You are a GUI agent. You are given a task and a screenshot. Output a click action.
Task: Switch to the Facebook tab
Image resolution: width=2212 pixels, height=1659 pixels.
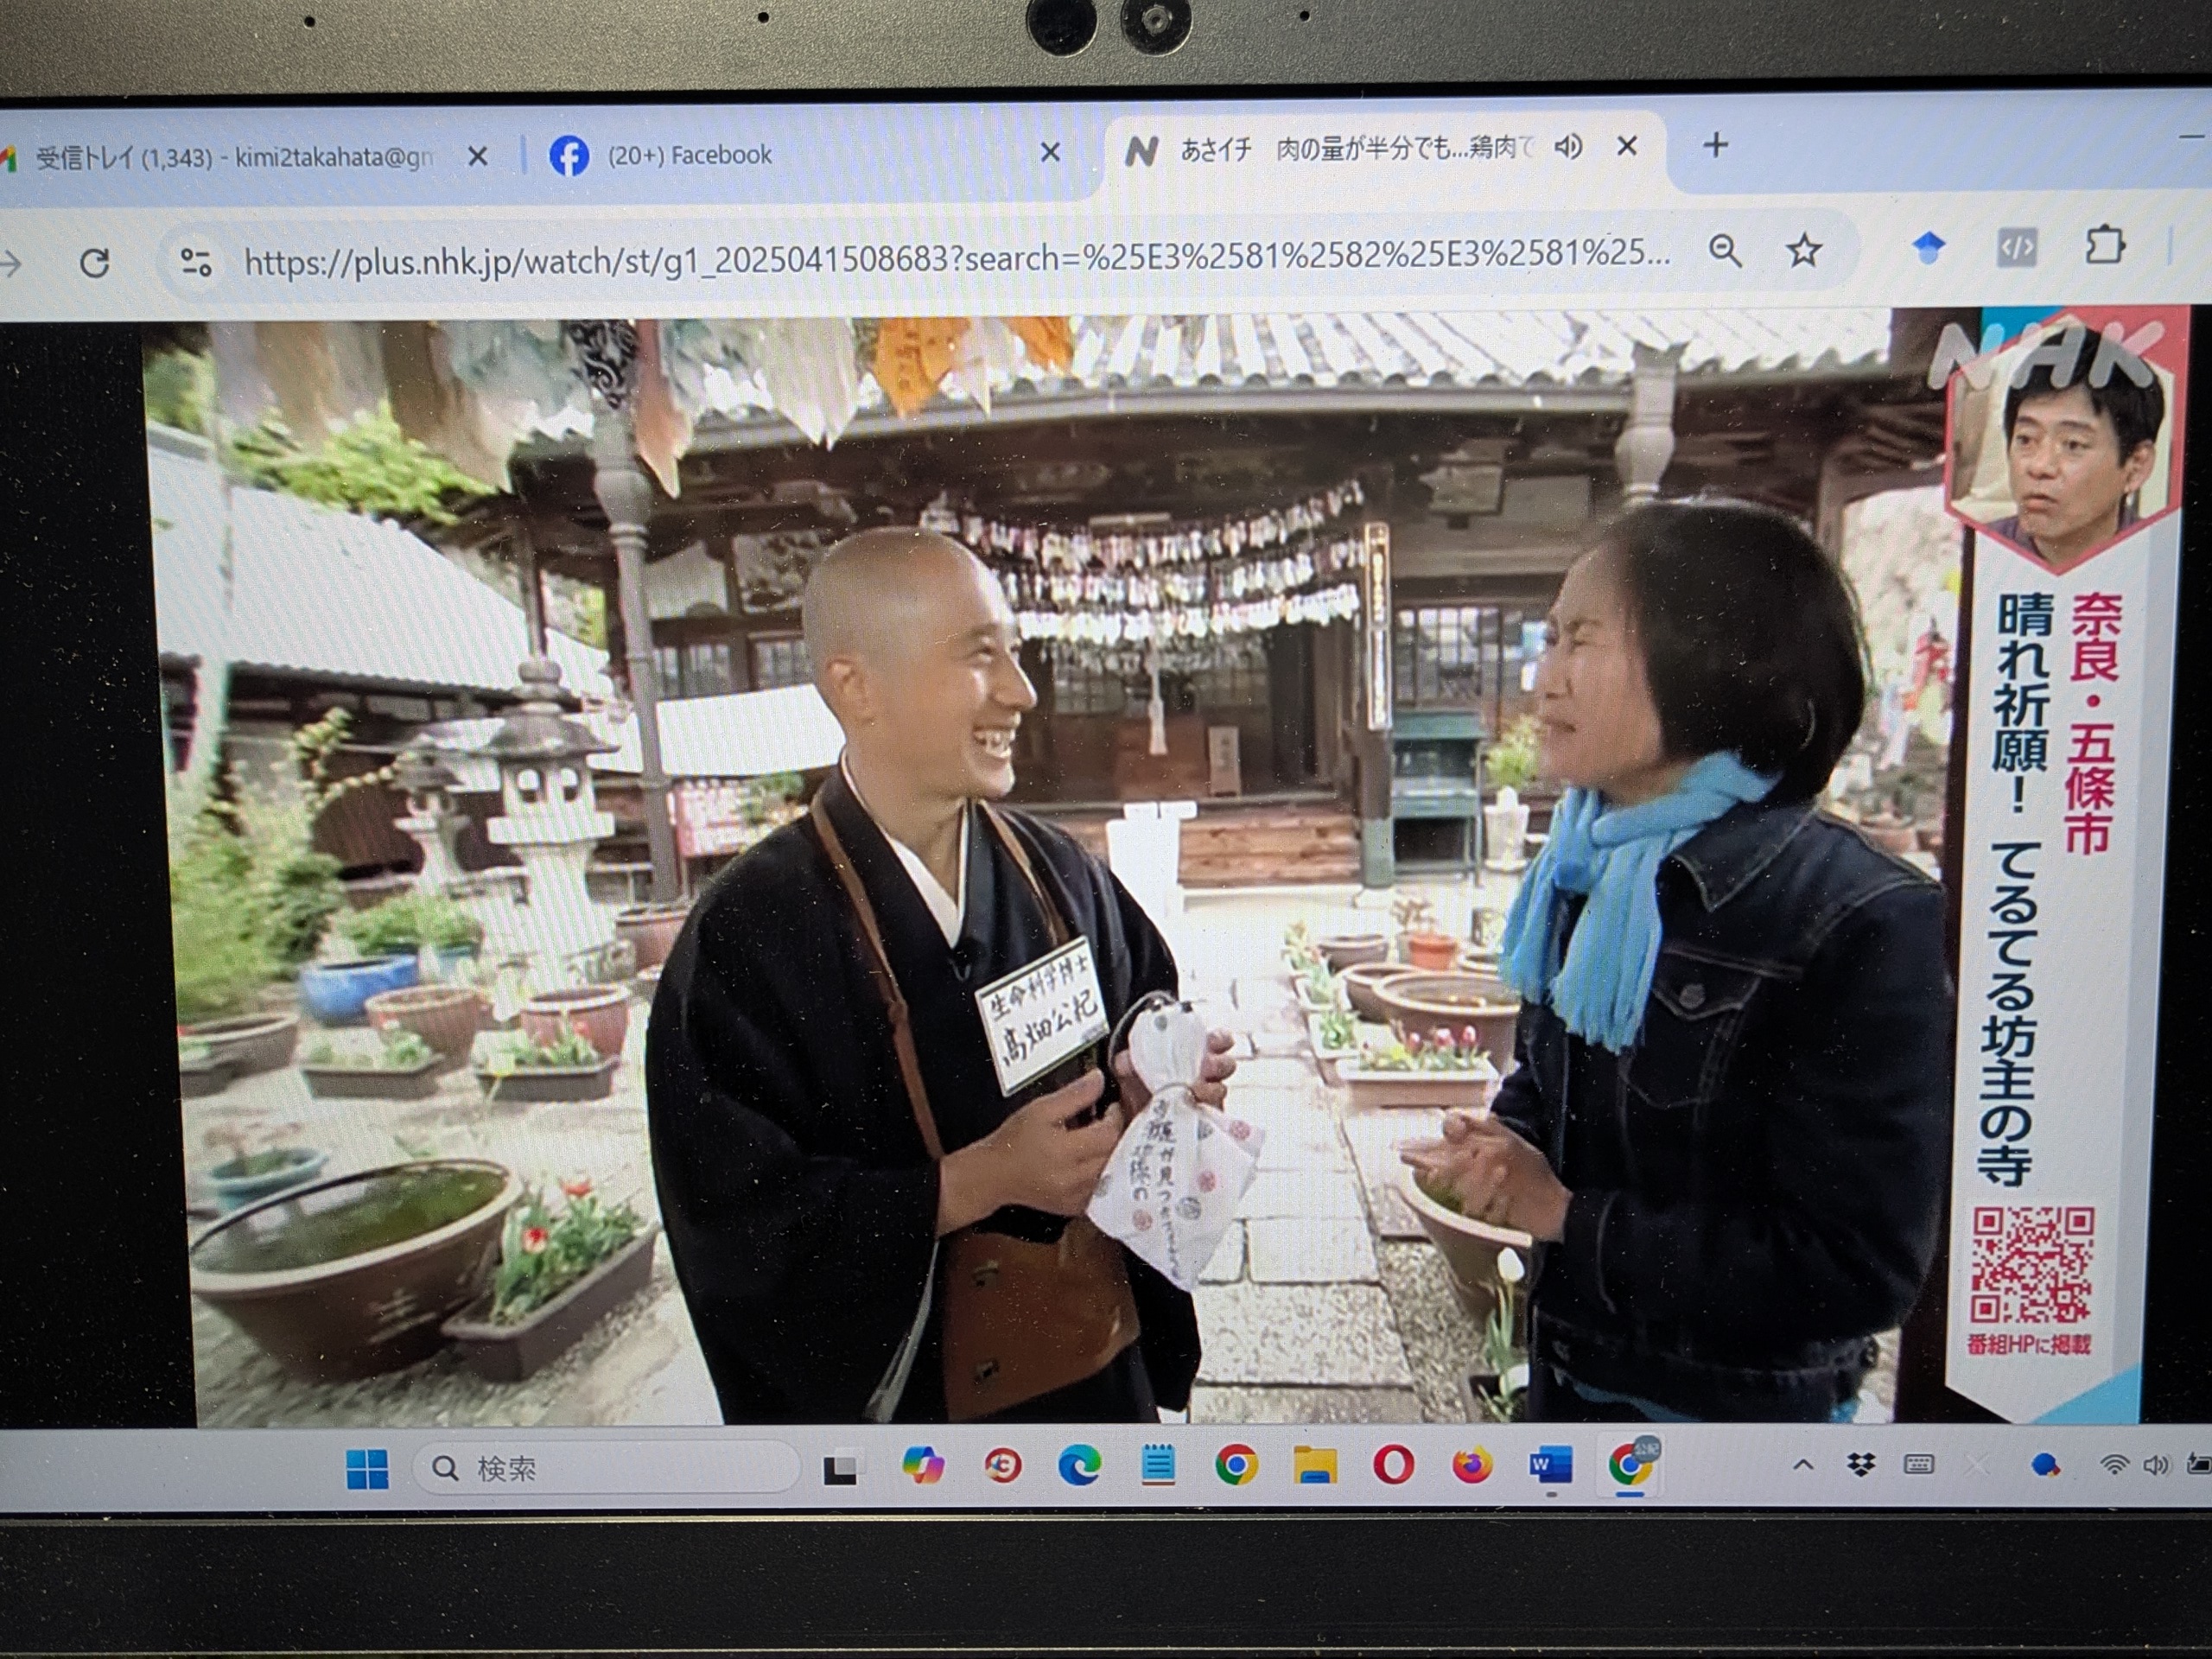690,155
